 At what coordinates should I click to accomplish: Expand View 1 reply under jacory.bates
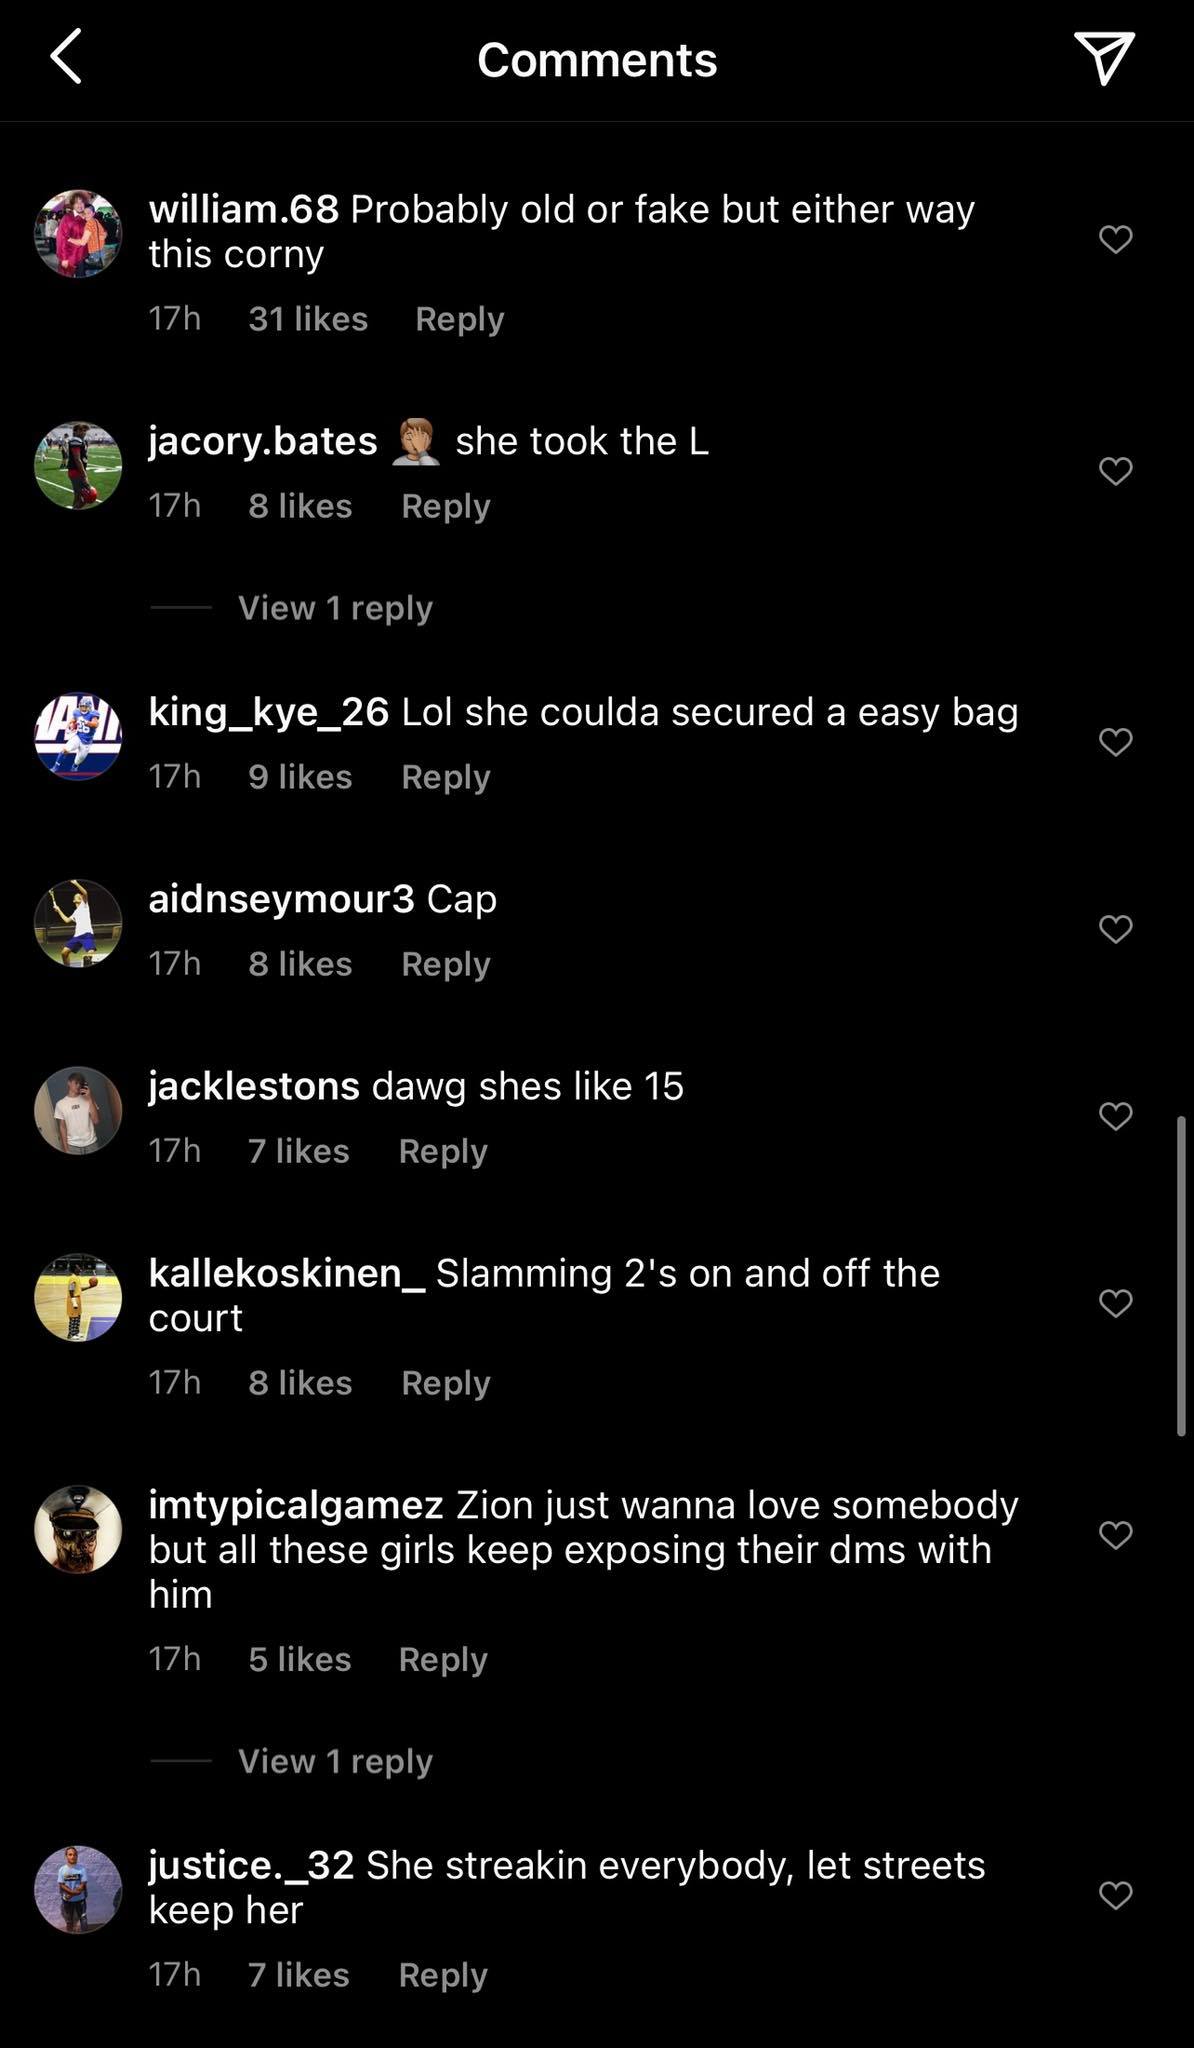pos(335,608)
